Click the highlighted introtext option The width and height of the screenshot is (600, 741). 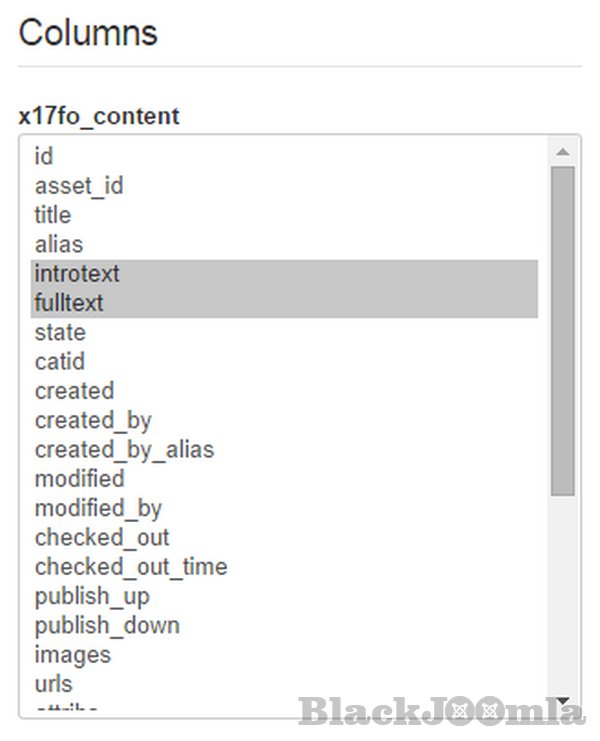77,273
